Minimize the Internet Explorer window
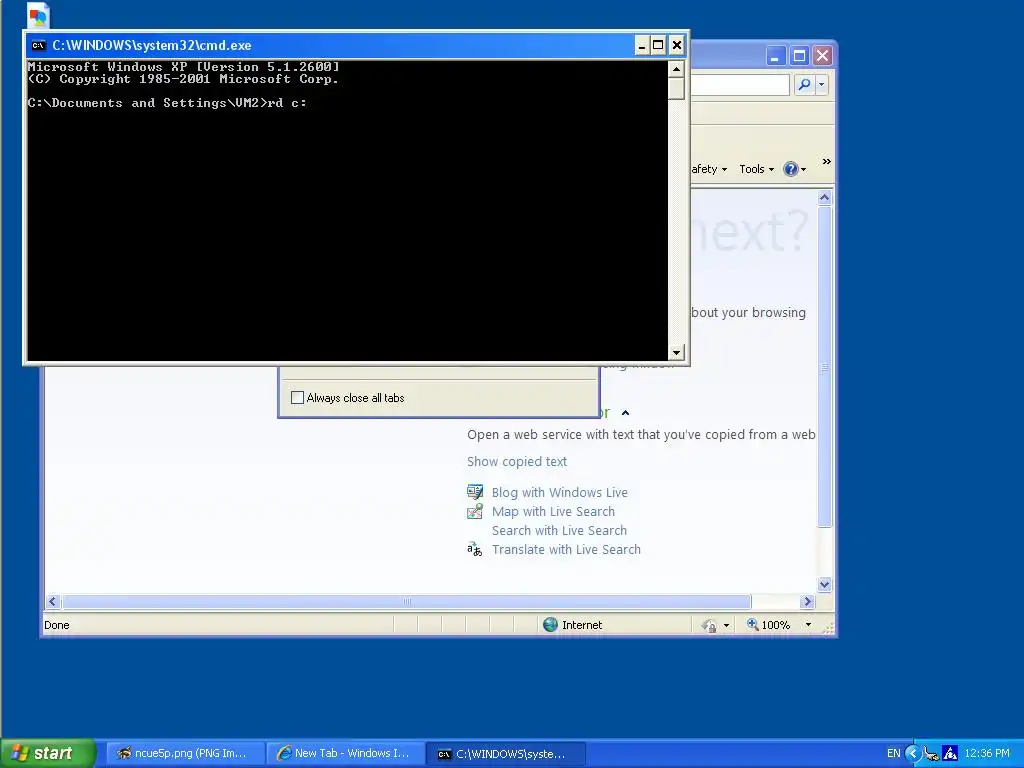The width and height of the screenshot is (1024, 768). click(775, 56)
